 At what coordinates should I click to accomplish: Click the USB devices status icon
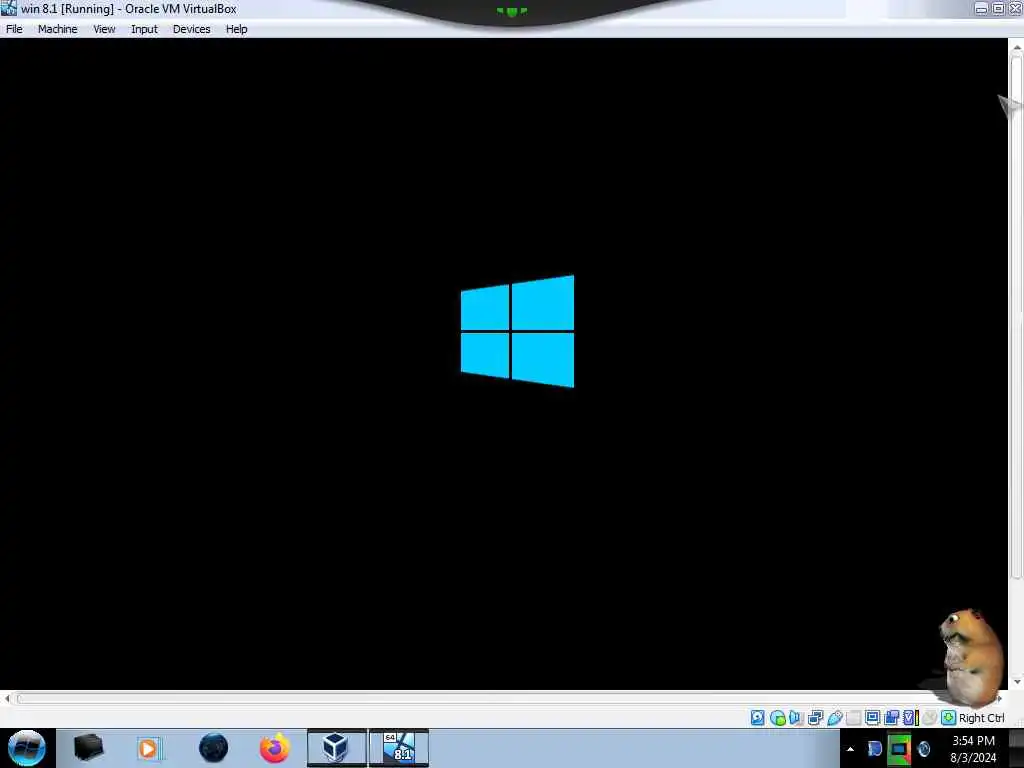point(835,718)
